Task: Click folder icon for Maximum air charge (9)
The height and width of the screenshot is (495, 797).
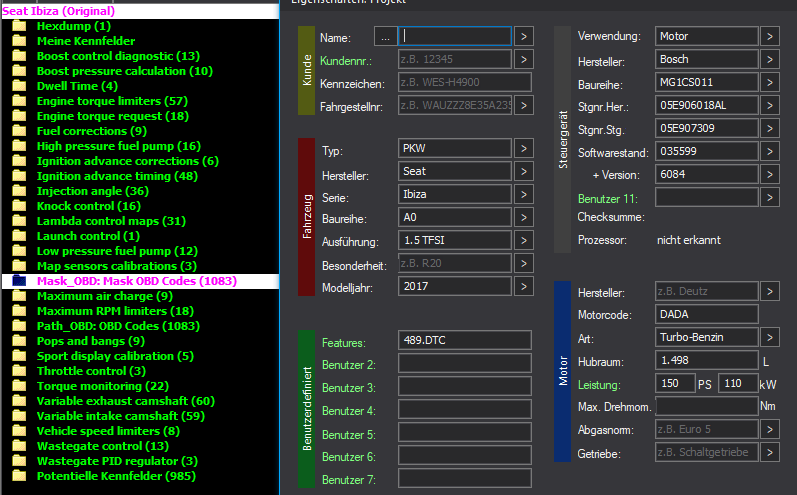Action: (x=19, y=296)
